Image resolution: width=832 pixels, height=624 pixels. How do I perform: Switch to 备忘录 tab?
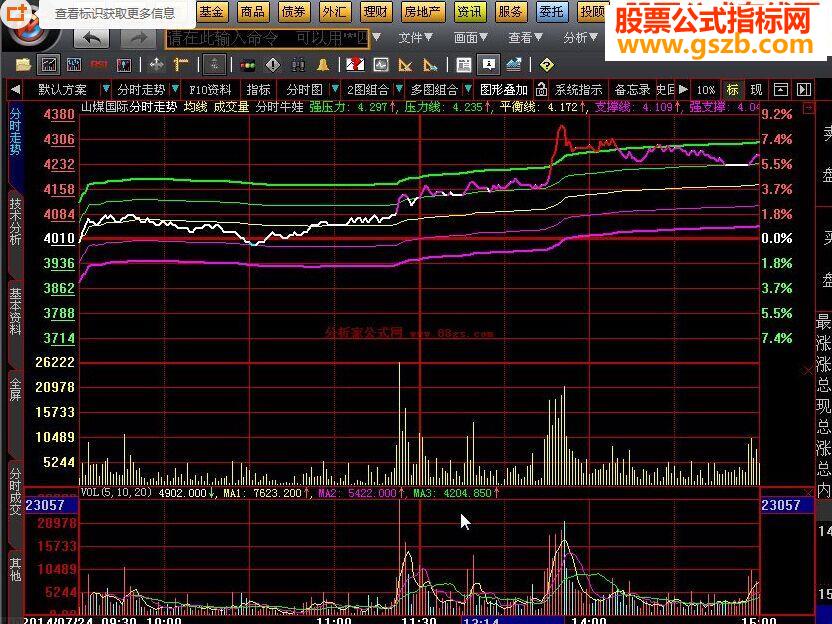[632, 89]
